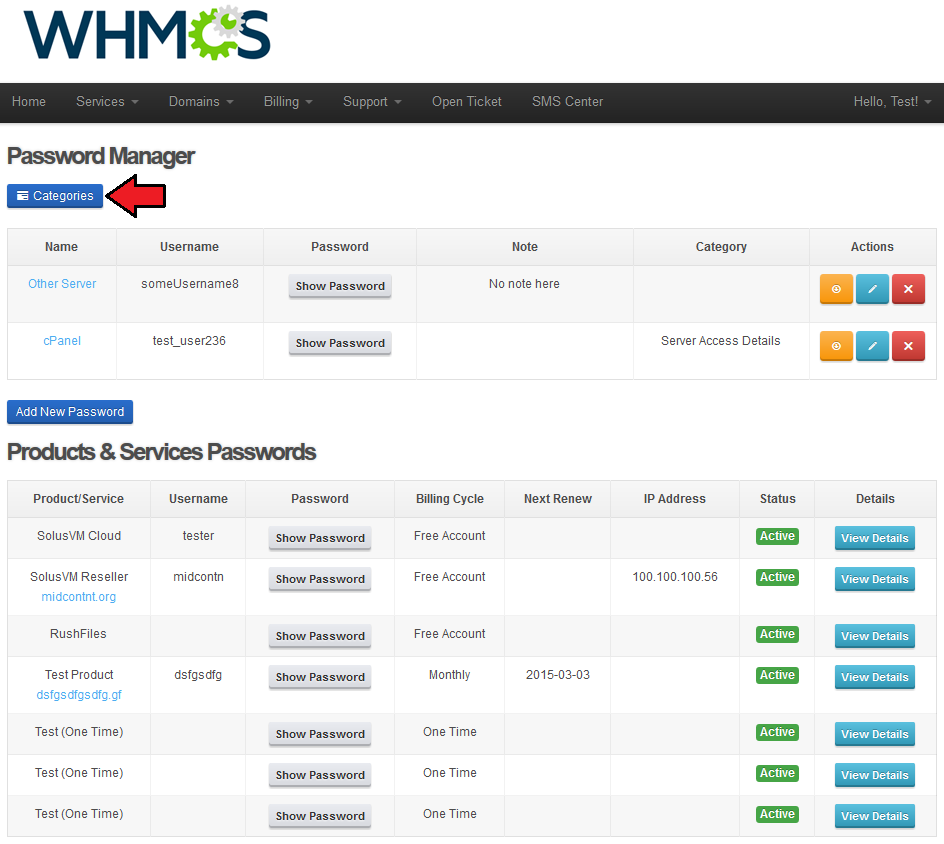Click the IP Address column header
Screen dimensions: 944x844
(x=675, y=499)
